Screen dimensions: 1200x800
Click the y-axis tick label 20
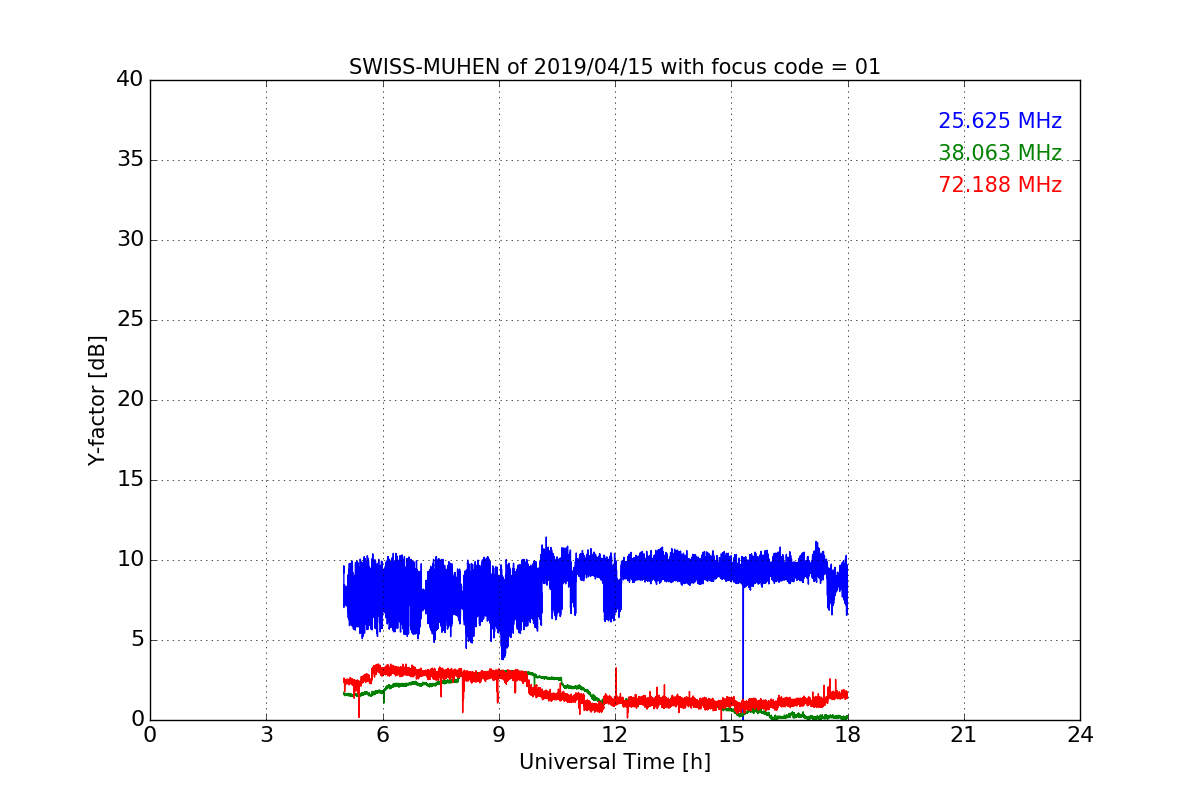(130, 400)
